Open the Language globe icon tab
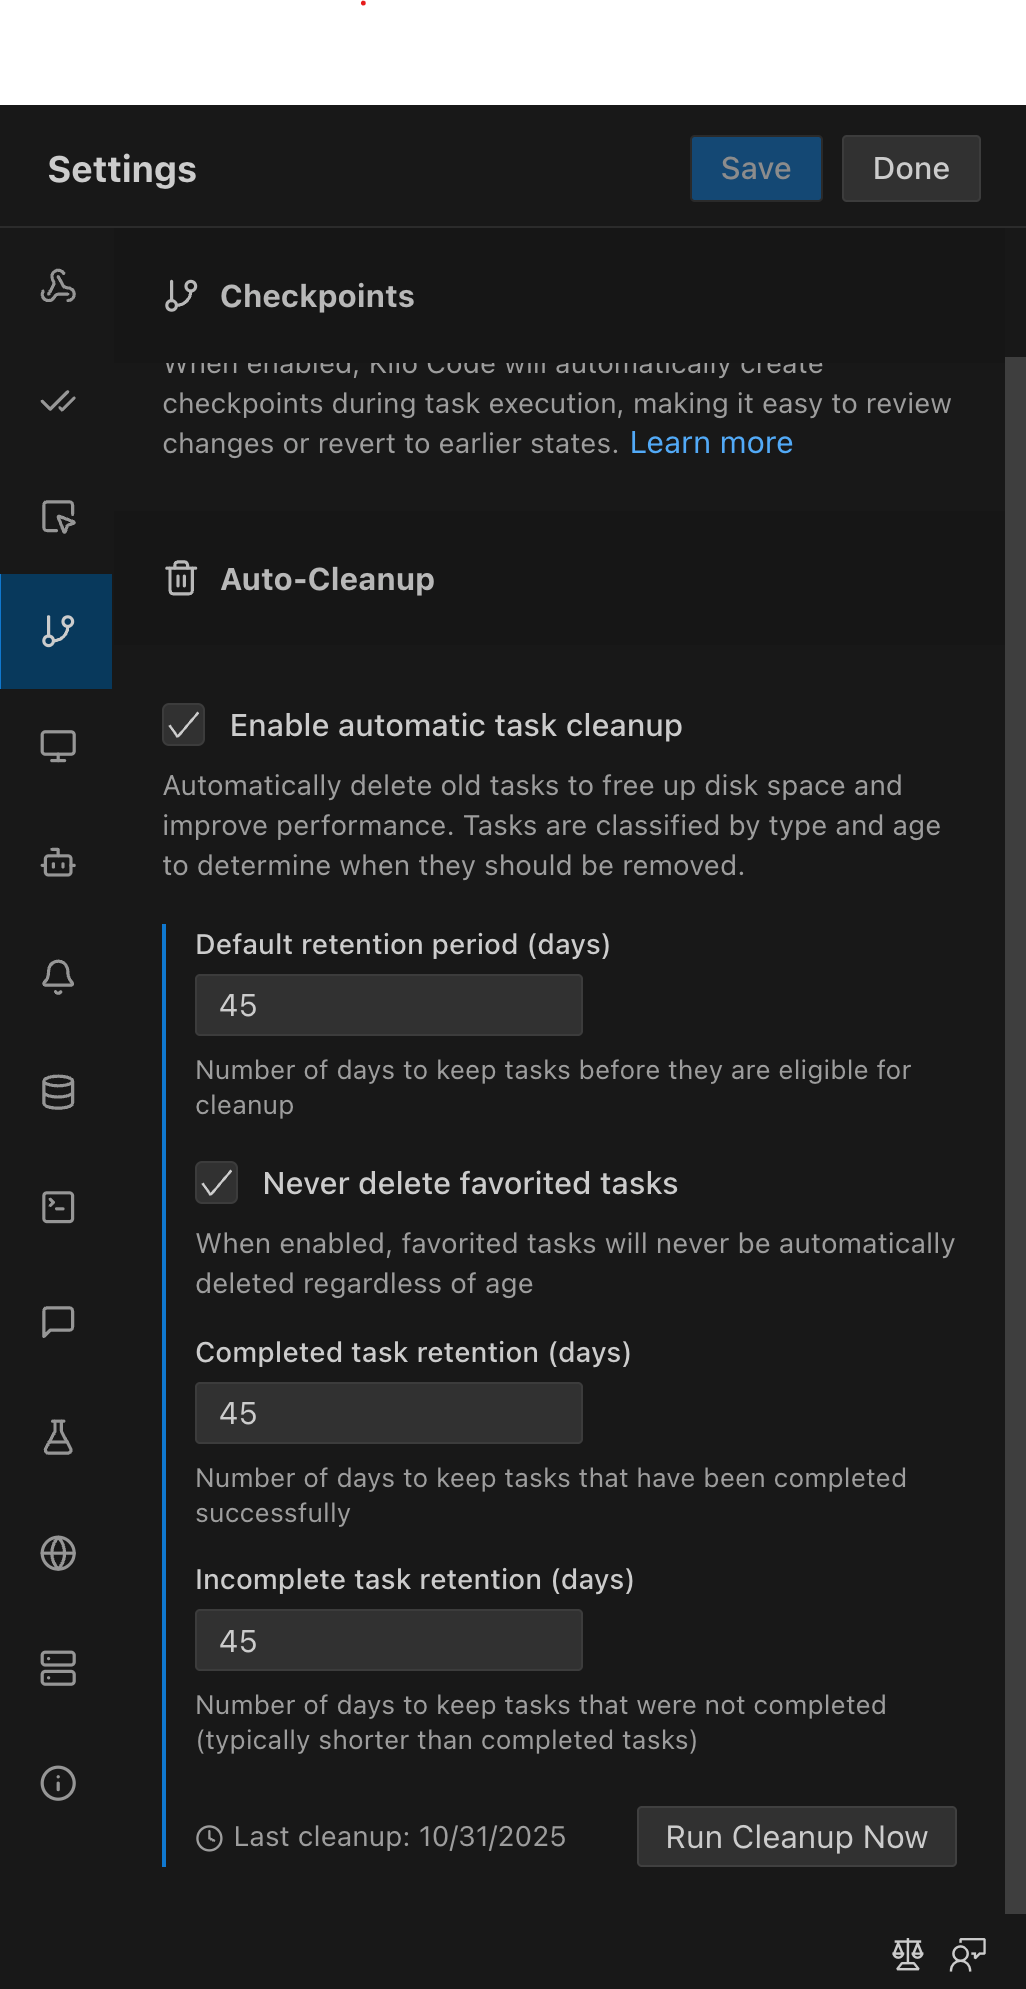The image size is (1026, 1989). (58, 1553)
